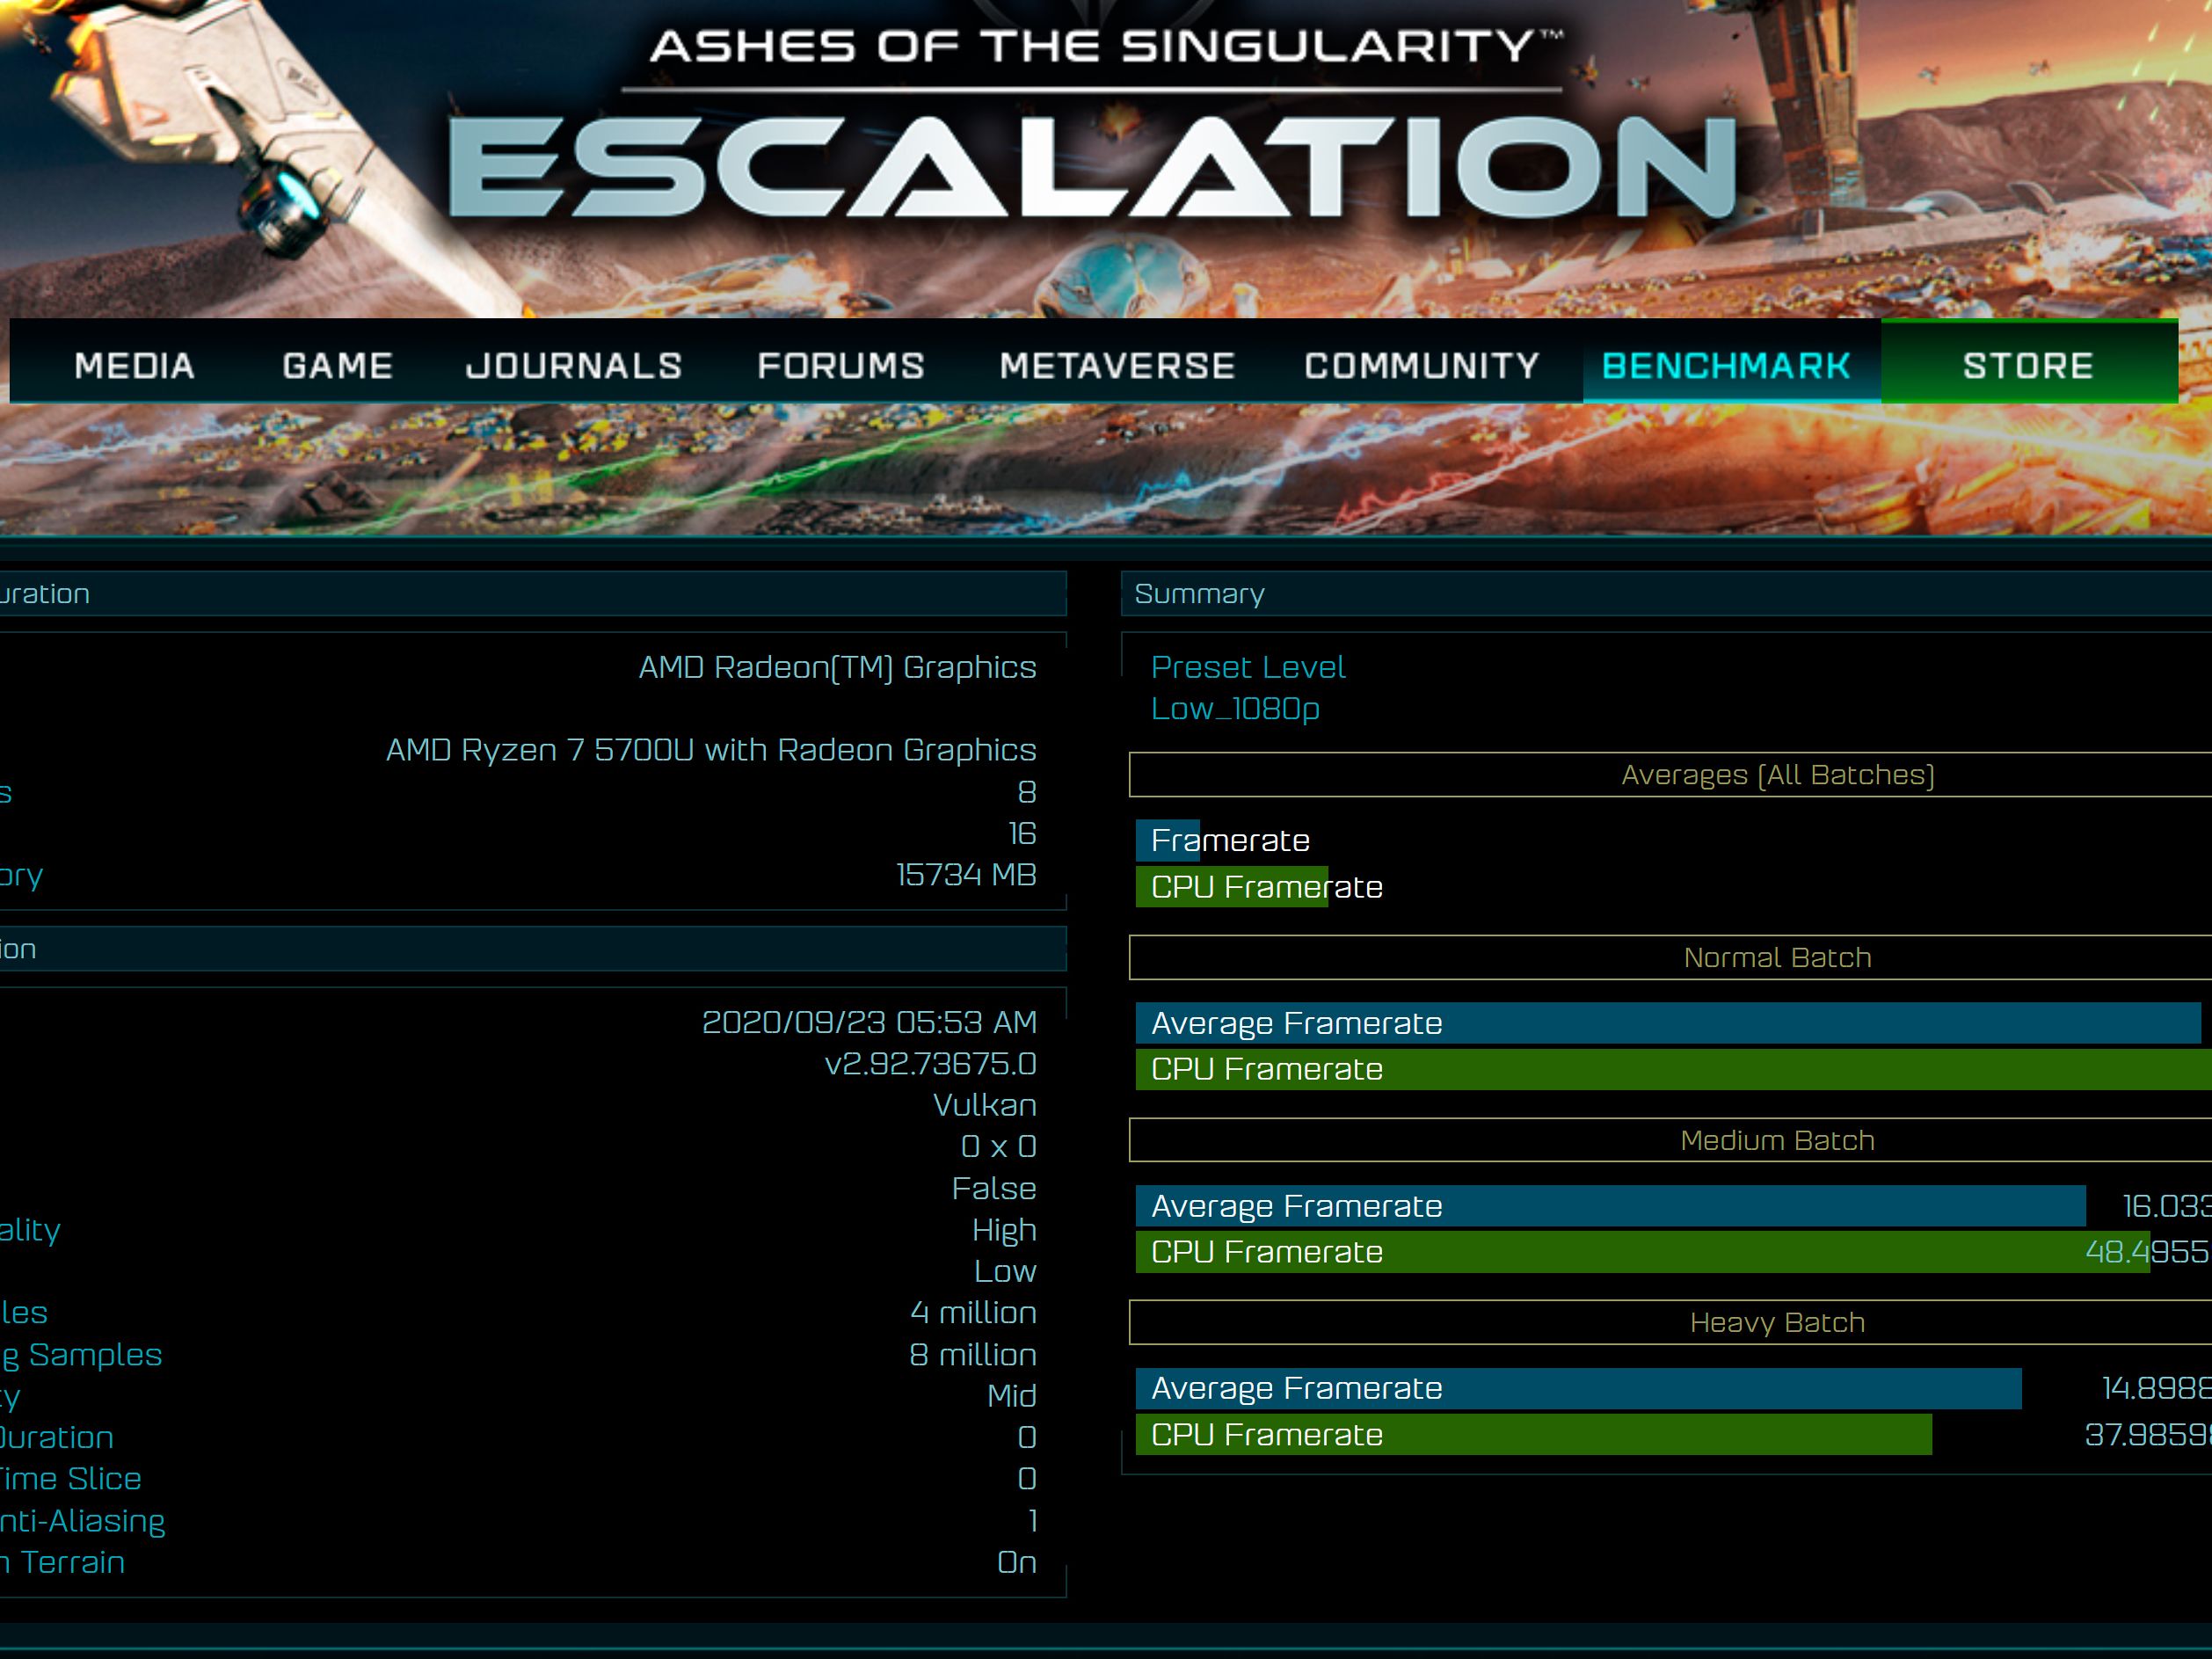Select the 16.033 framerate value
The width and height of the screenshot is (2212, 1659).
click(x=2167, y=1206)
